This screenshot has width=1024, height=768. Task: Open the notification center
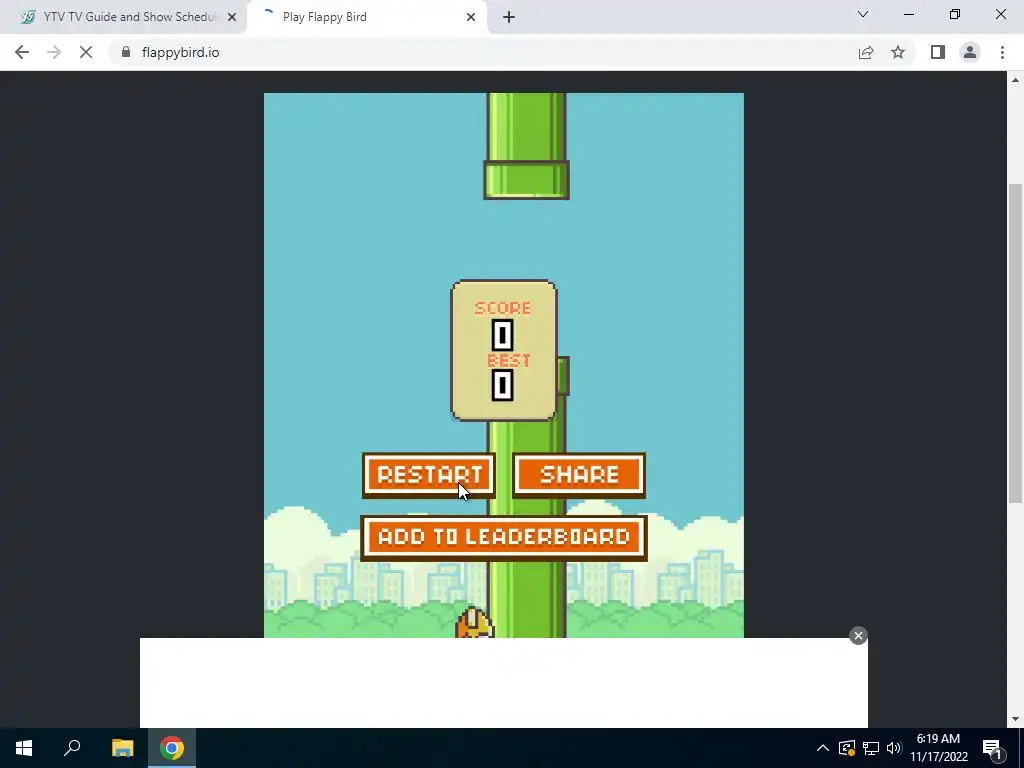tap(993, 748)
